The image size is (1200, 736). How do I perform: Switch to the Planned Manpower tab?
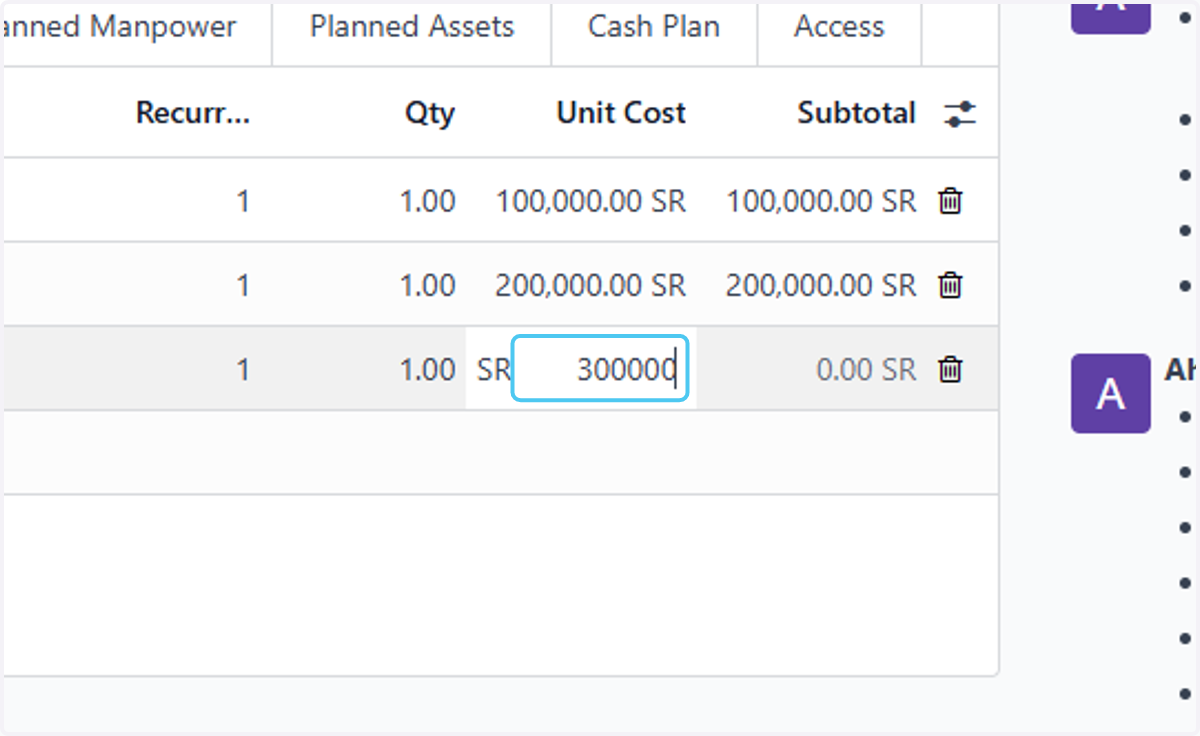[x=118, y=27]
